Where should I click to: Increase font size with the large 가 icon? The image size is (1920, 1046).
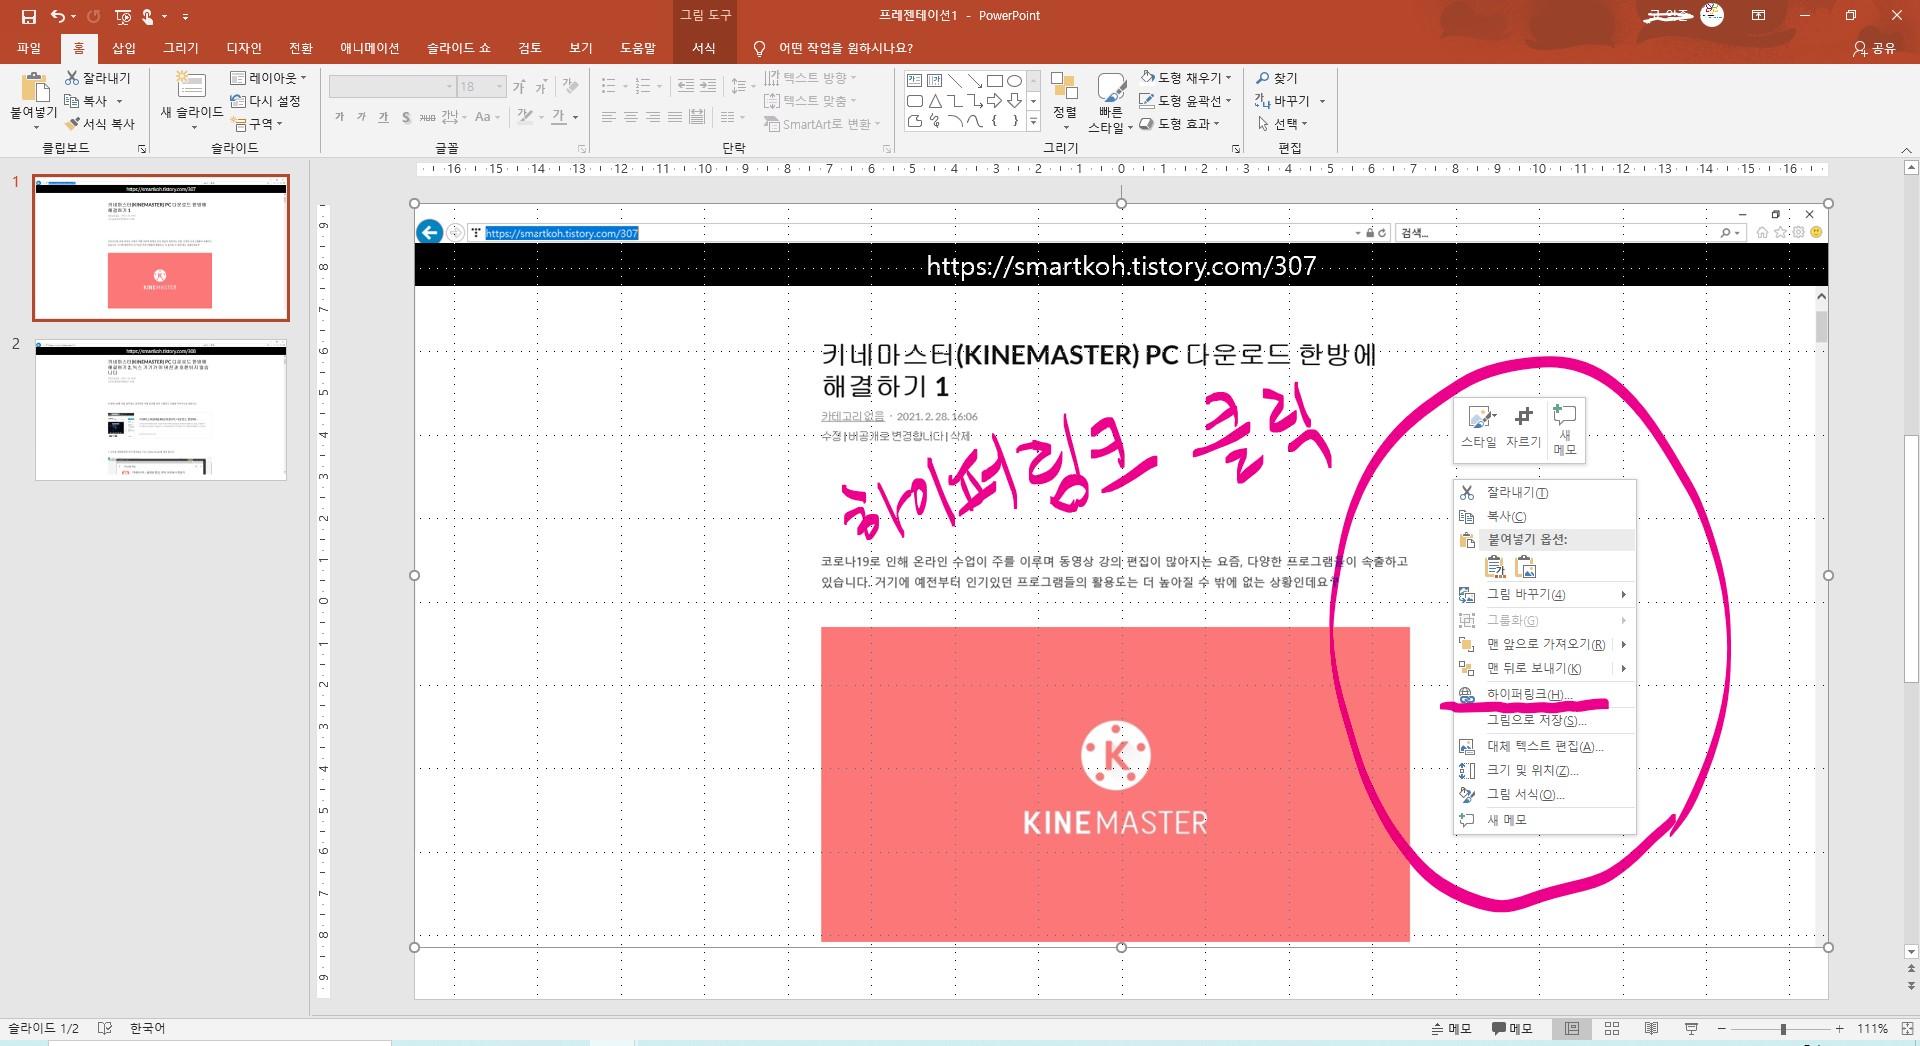[519, 87]
